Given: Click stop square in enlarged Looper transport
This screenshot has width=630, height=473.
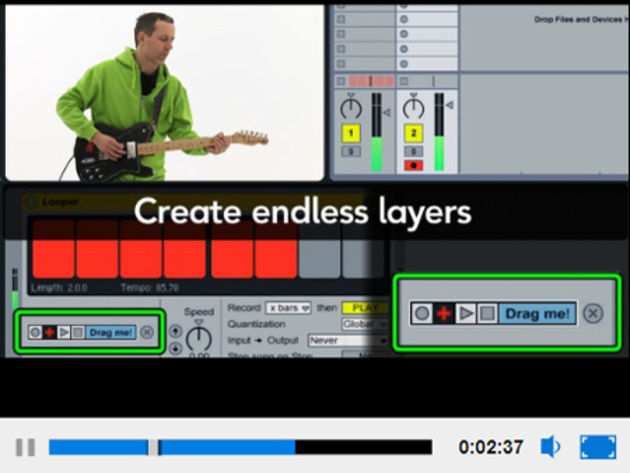Looking at the screenshot, I should click(x=487, y=313).
